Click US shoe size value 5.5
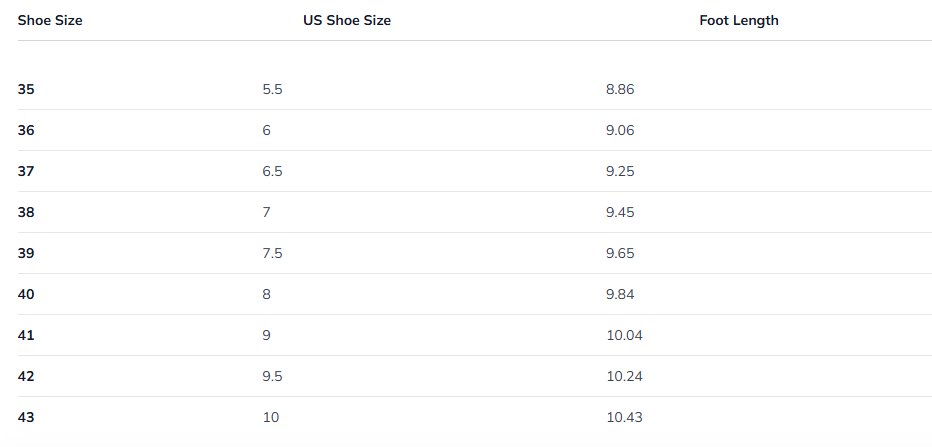 [x=272, y=89]
